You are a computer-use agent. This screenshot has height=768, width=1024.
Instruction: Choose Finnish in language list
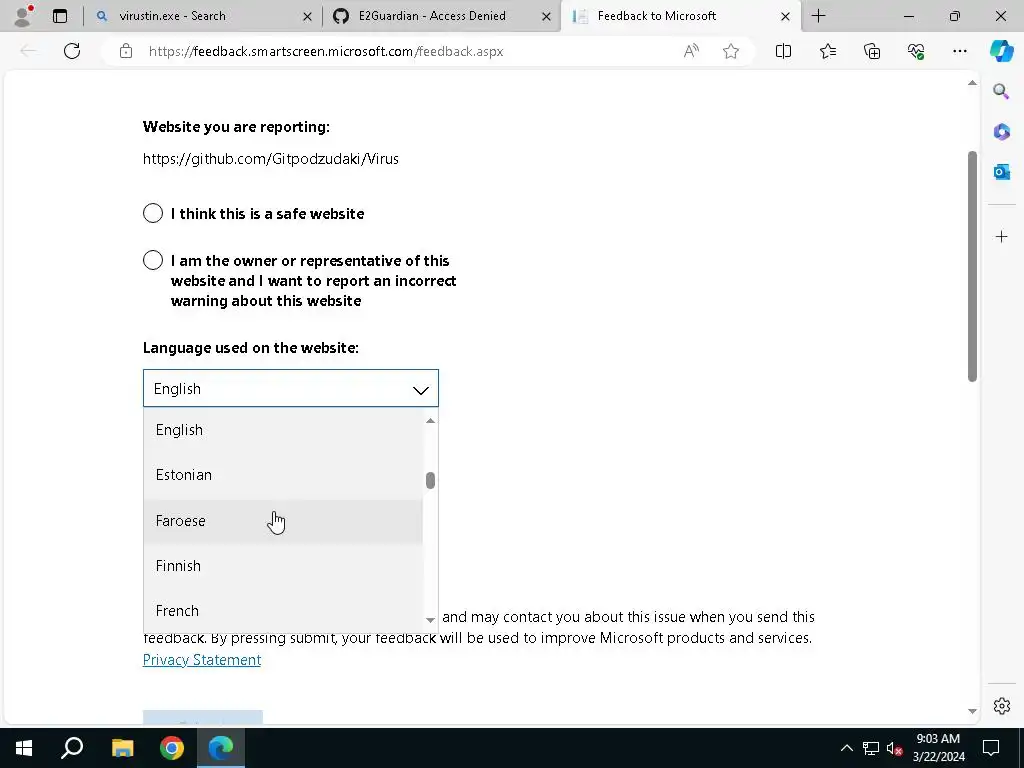[283, 566]
